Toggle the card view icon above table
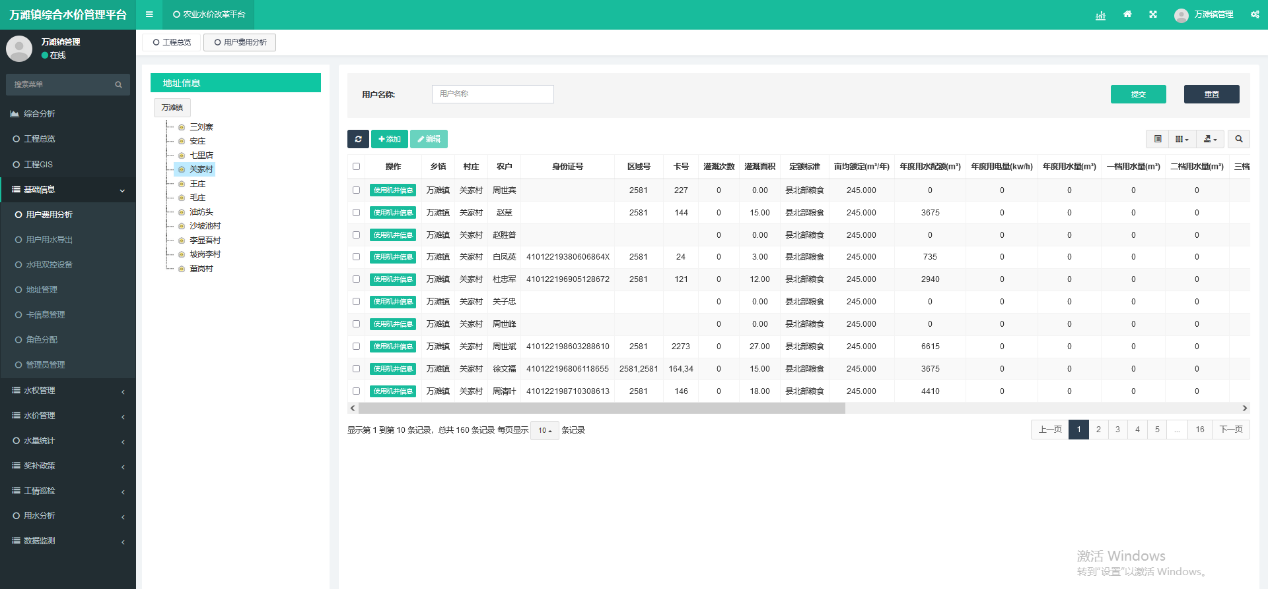This screenshot has width=1268, height=589. (1157, 139)
